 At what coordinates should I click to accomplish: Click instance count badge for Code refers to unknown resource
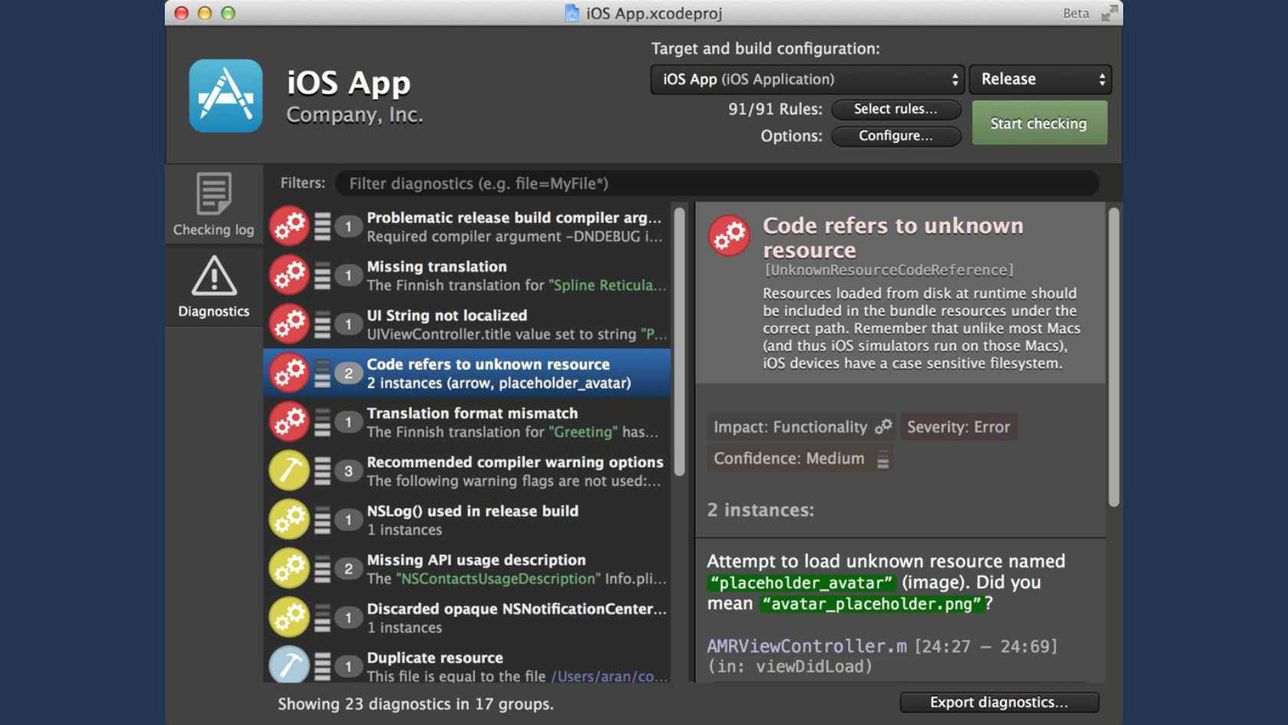[x=348, y=373]
